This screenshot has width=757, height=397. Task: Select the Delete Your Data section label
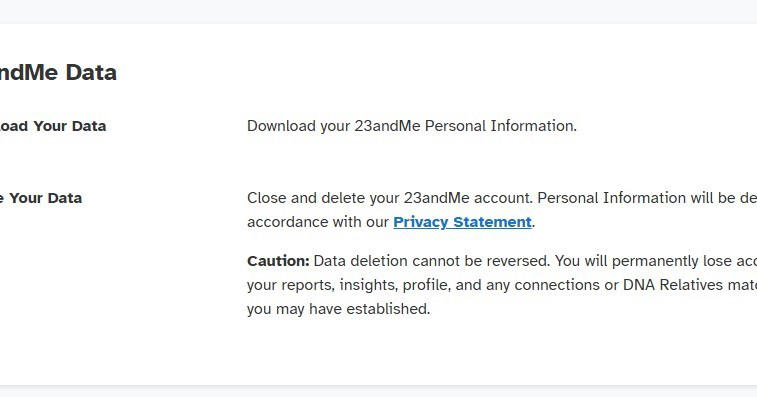tap(41, 198)
